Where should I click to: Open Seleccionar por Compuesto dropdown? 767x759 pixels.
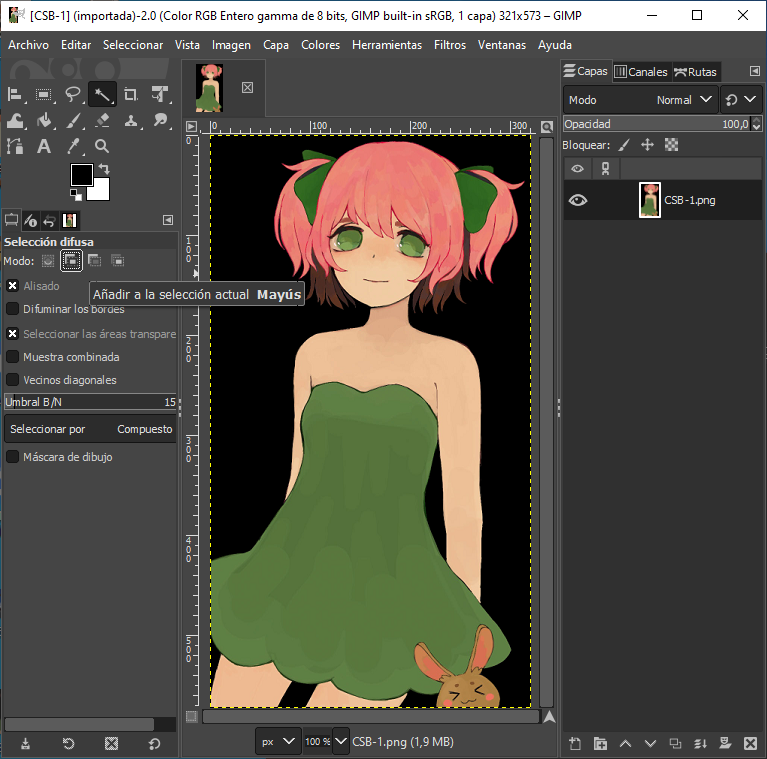click(x=90, y=429)
